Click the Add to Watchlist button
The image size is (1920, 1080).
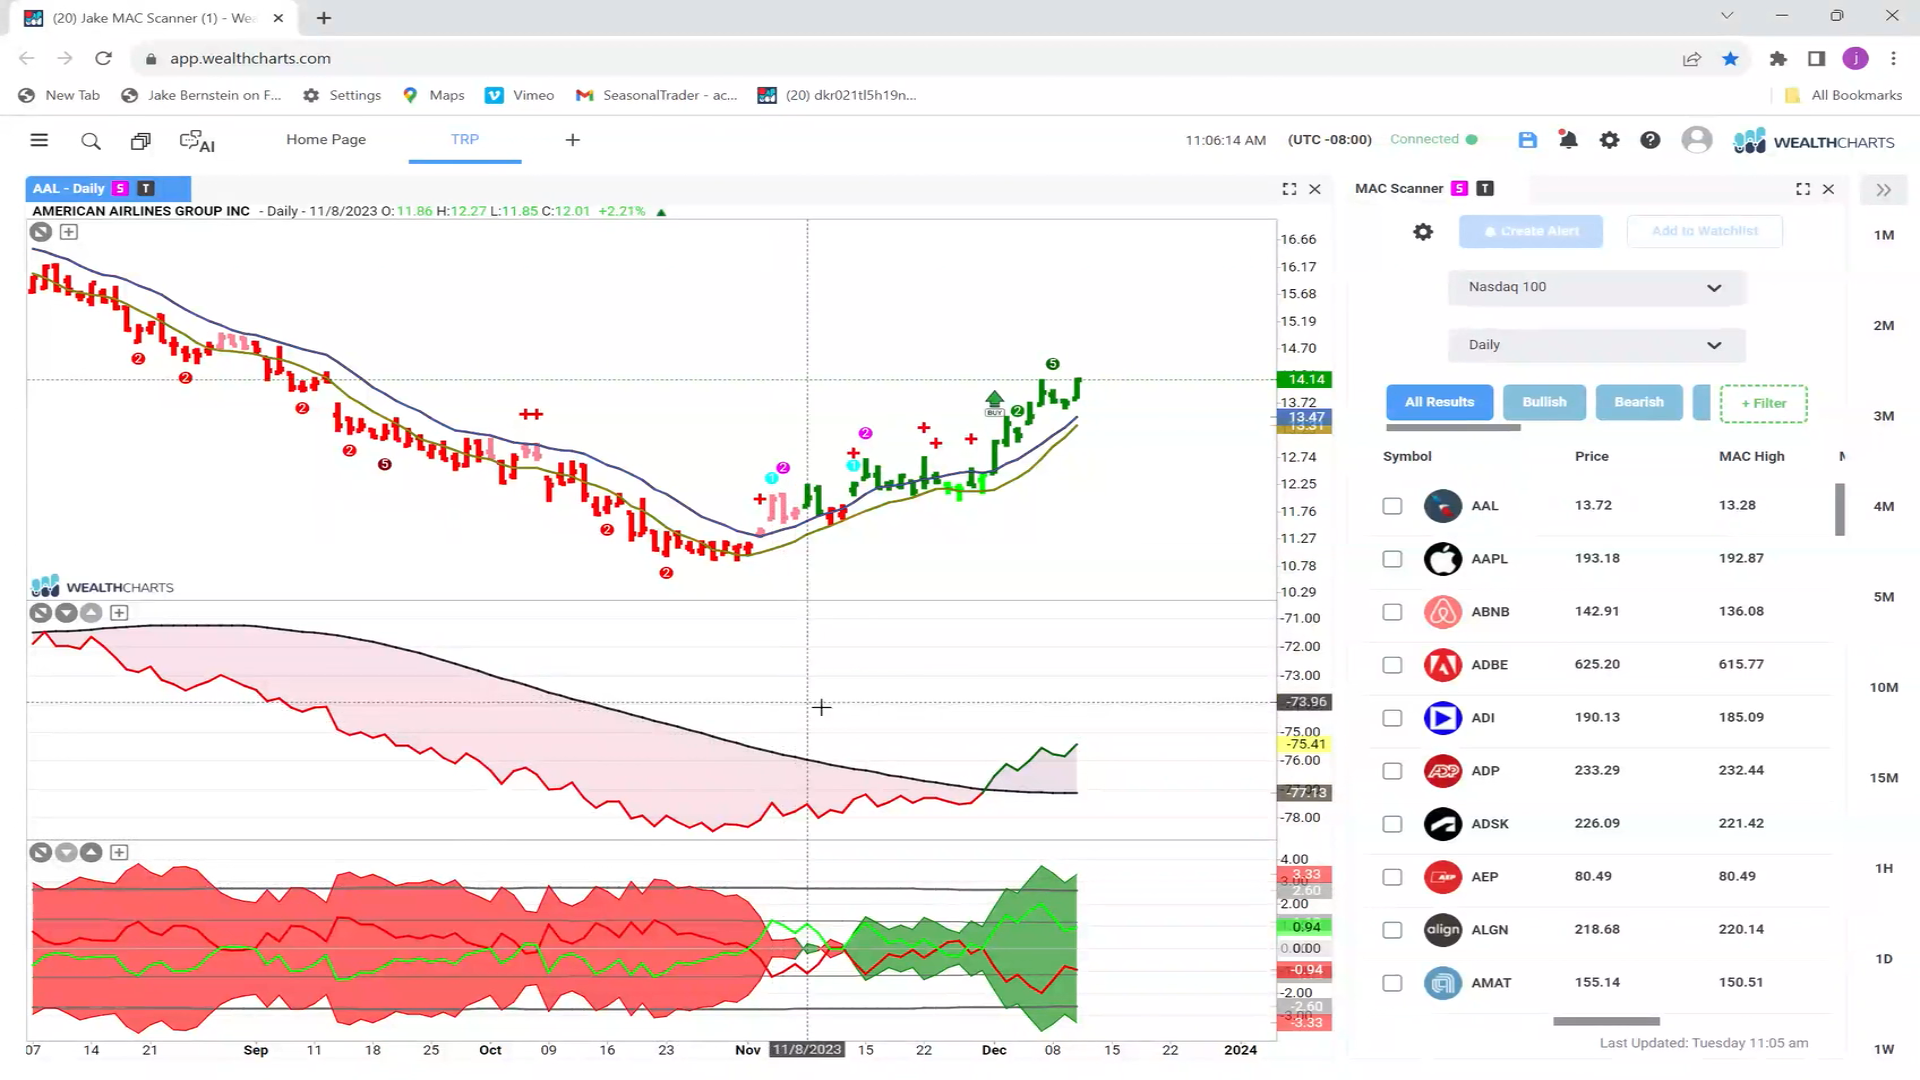(x=1704, y=232)
